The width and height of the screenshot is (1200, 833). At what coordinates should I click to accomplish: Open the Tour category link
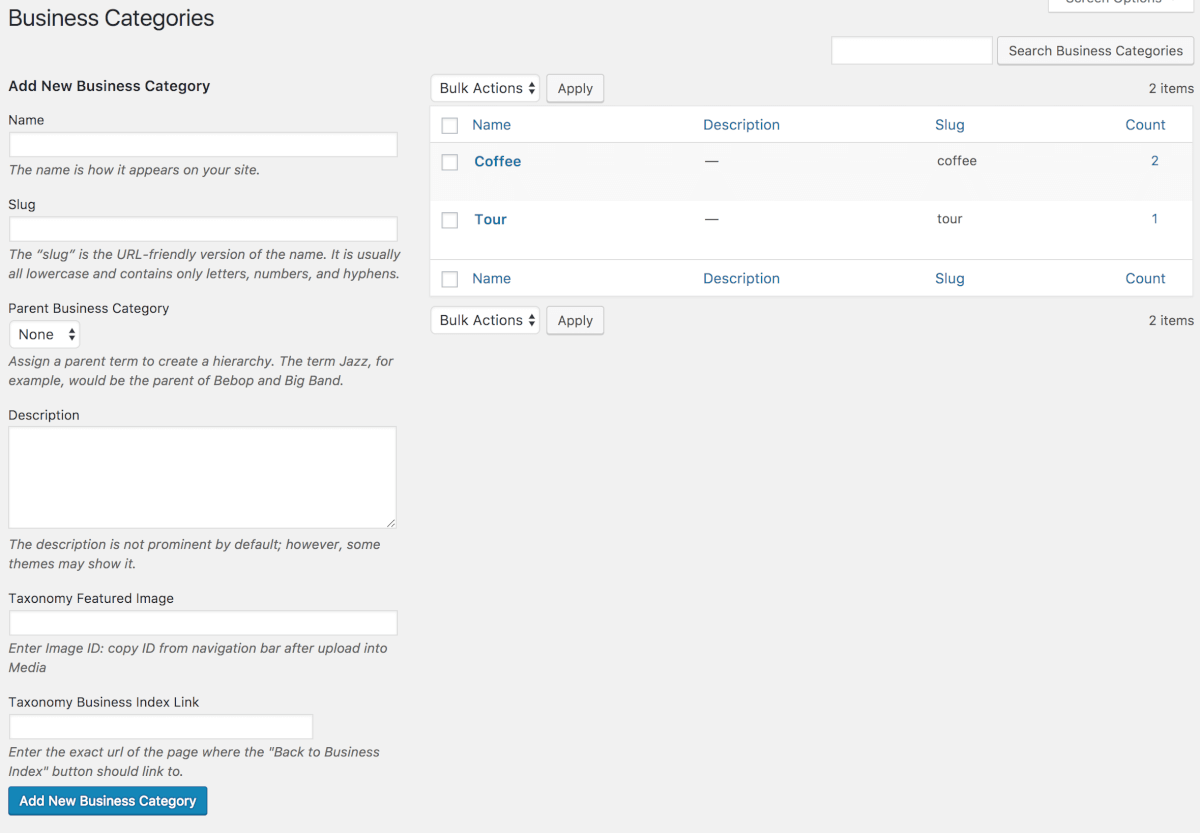click(x=490, y=219)
